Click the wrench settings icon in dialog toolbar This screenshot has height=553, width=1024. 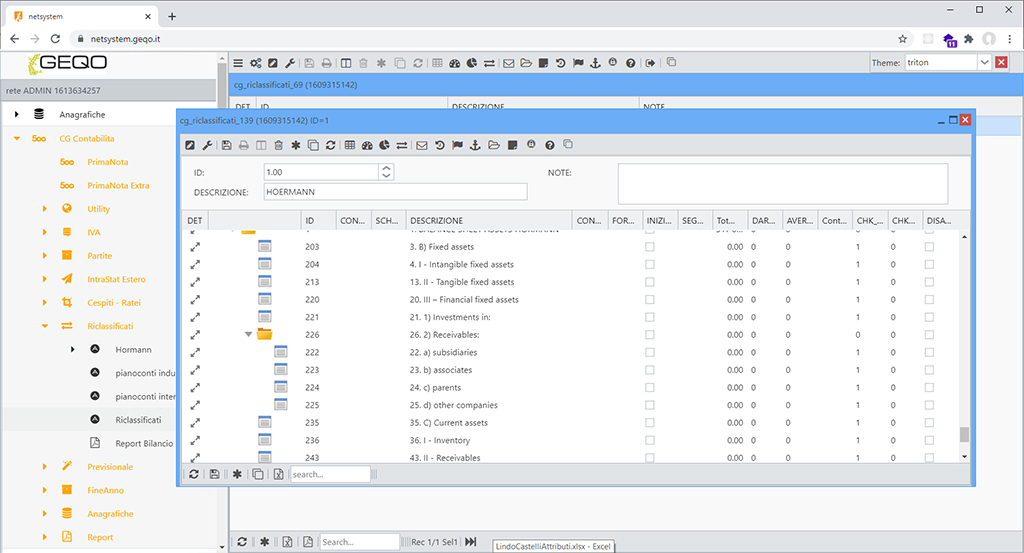(208, 145)
